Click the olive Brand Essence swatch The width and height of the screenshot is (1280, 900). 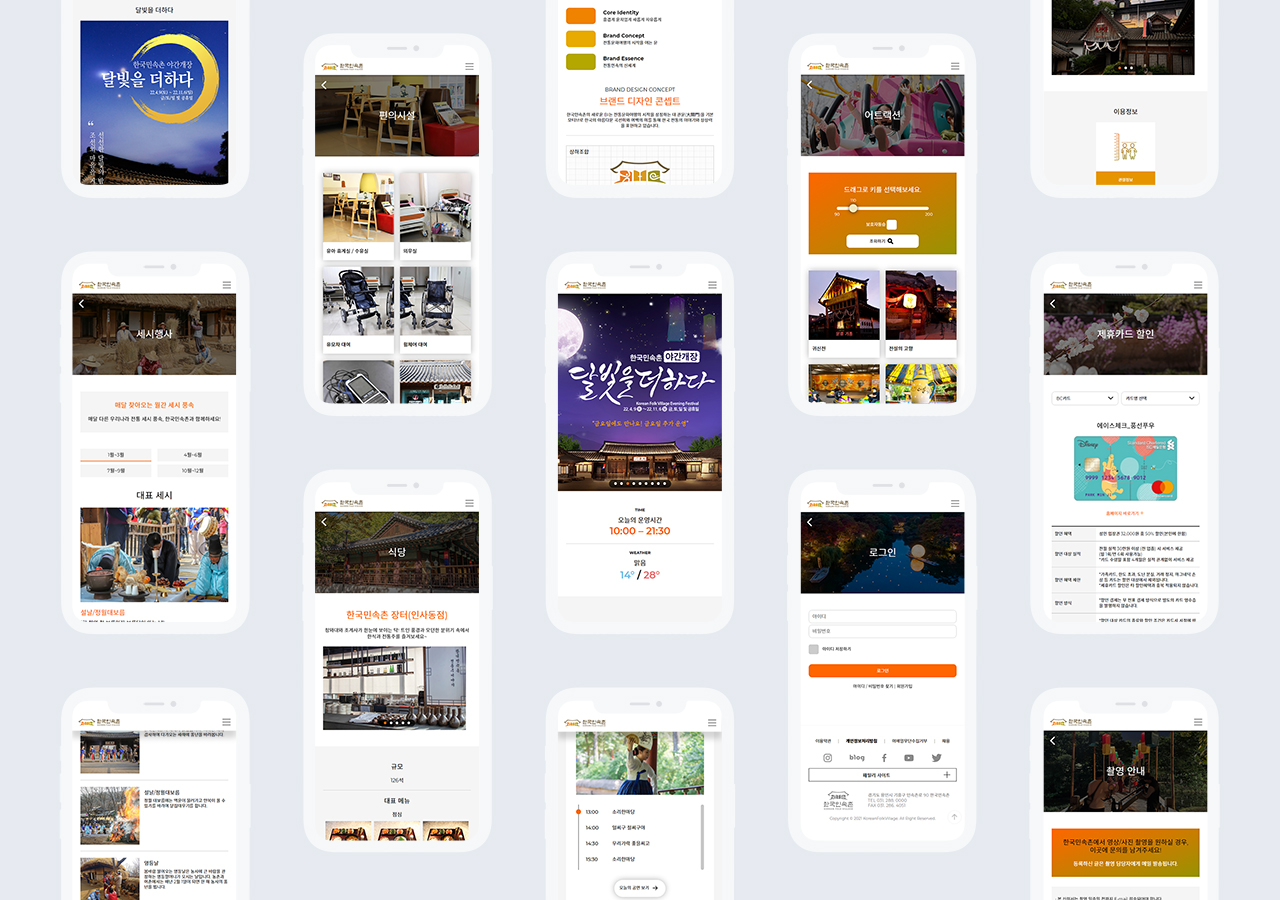pyautogui.click(x=581, y=62)
